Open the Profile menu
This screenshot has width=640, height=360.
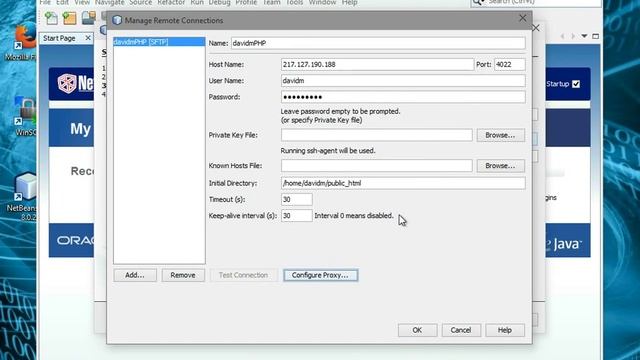click(x=246, y=2)
